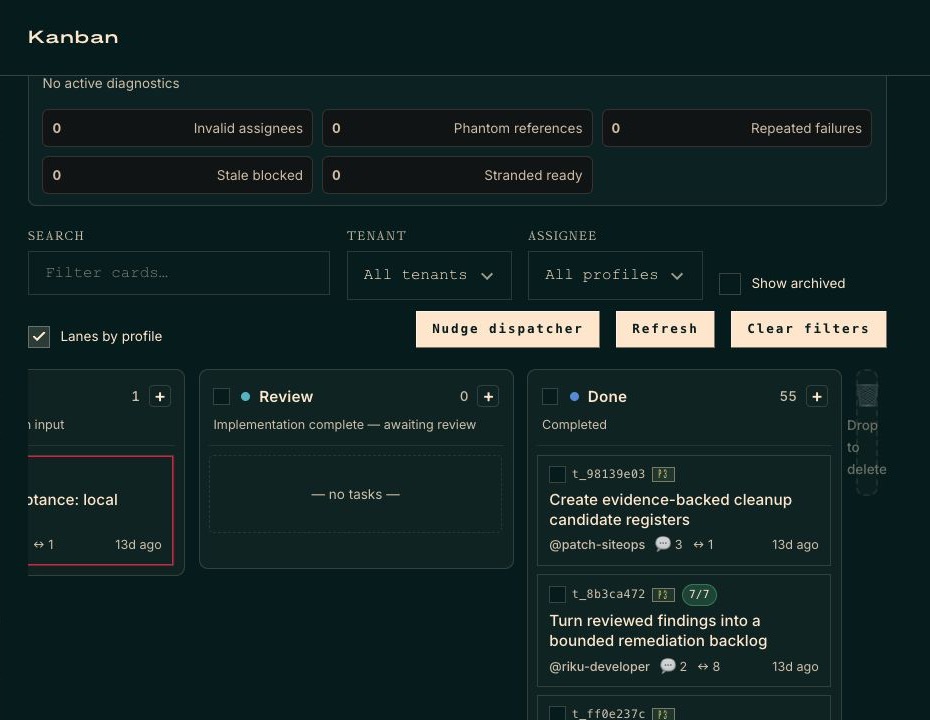Open the Stranded ready diagnostic tile
930x720 pixels.
coord(457,175)
